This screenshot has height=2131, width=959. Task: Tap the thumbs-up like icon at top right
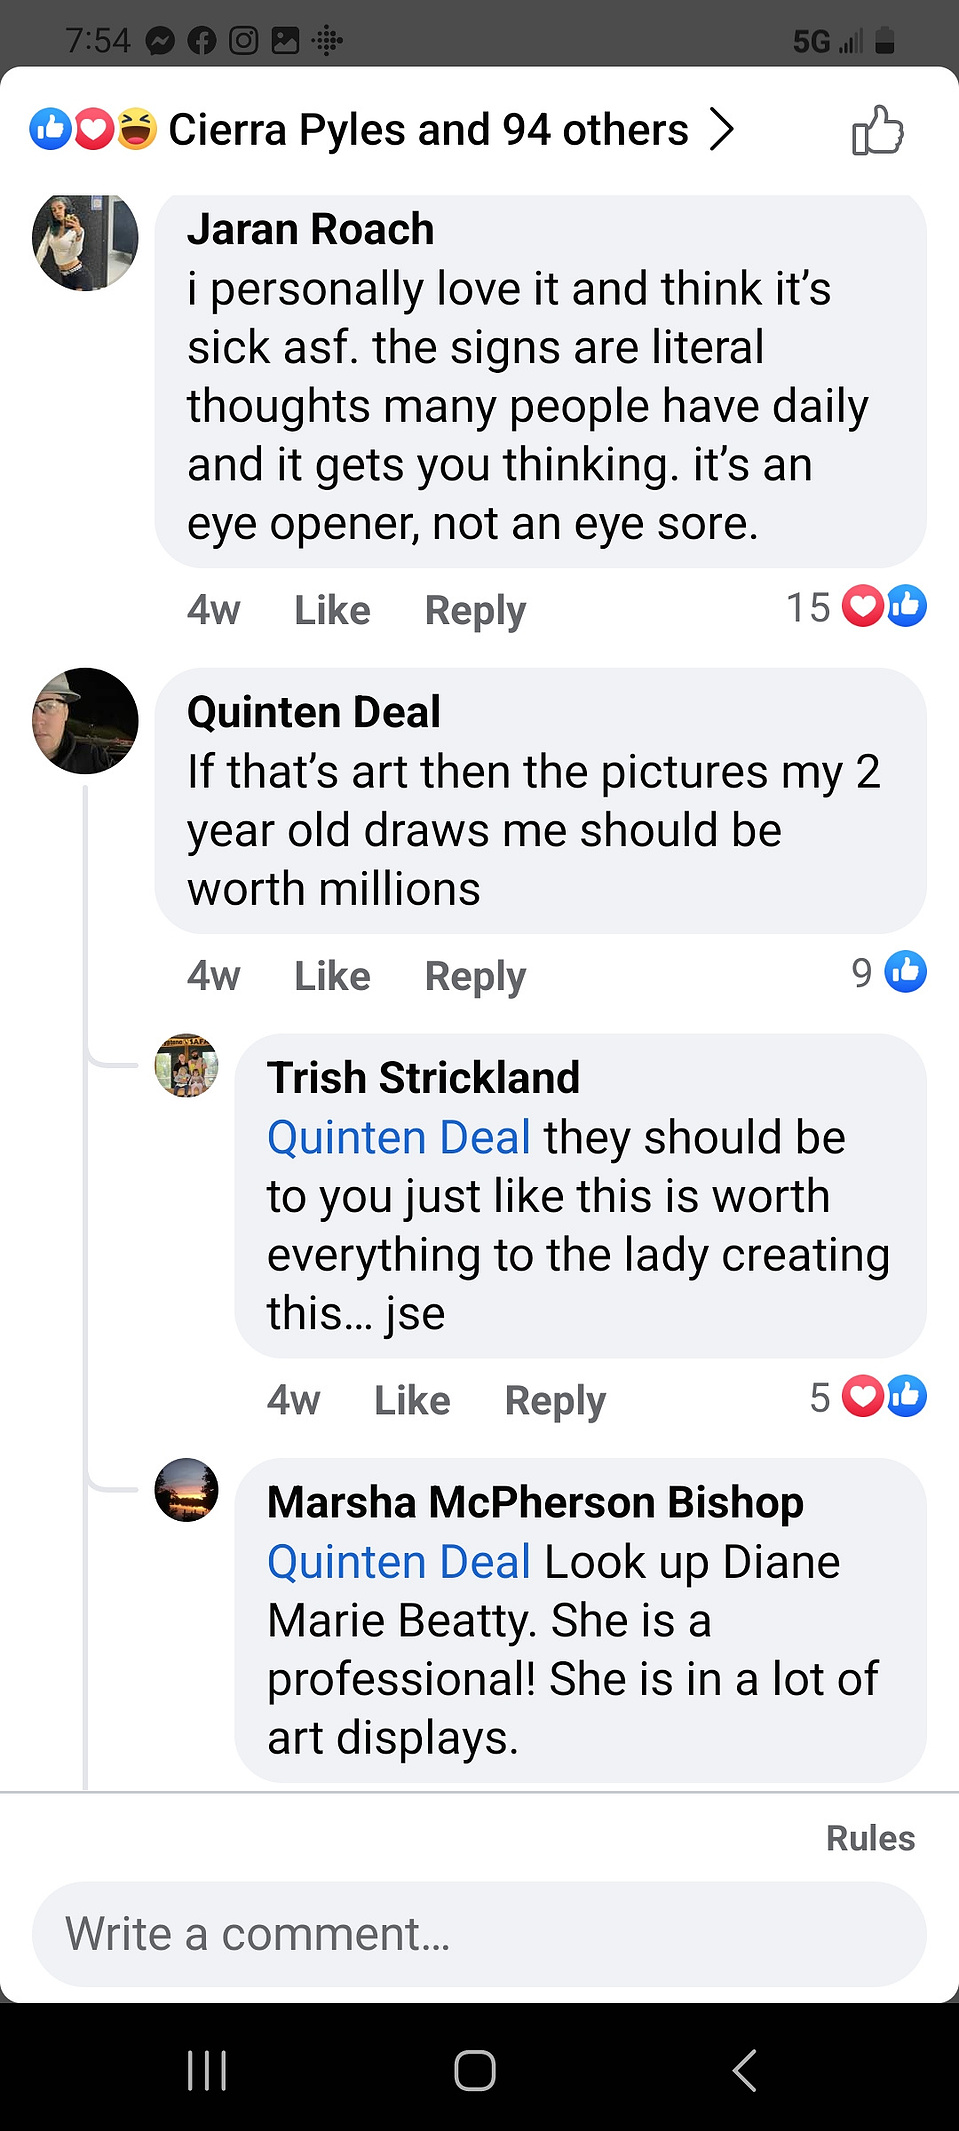(877, 130)
